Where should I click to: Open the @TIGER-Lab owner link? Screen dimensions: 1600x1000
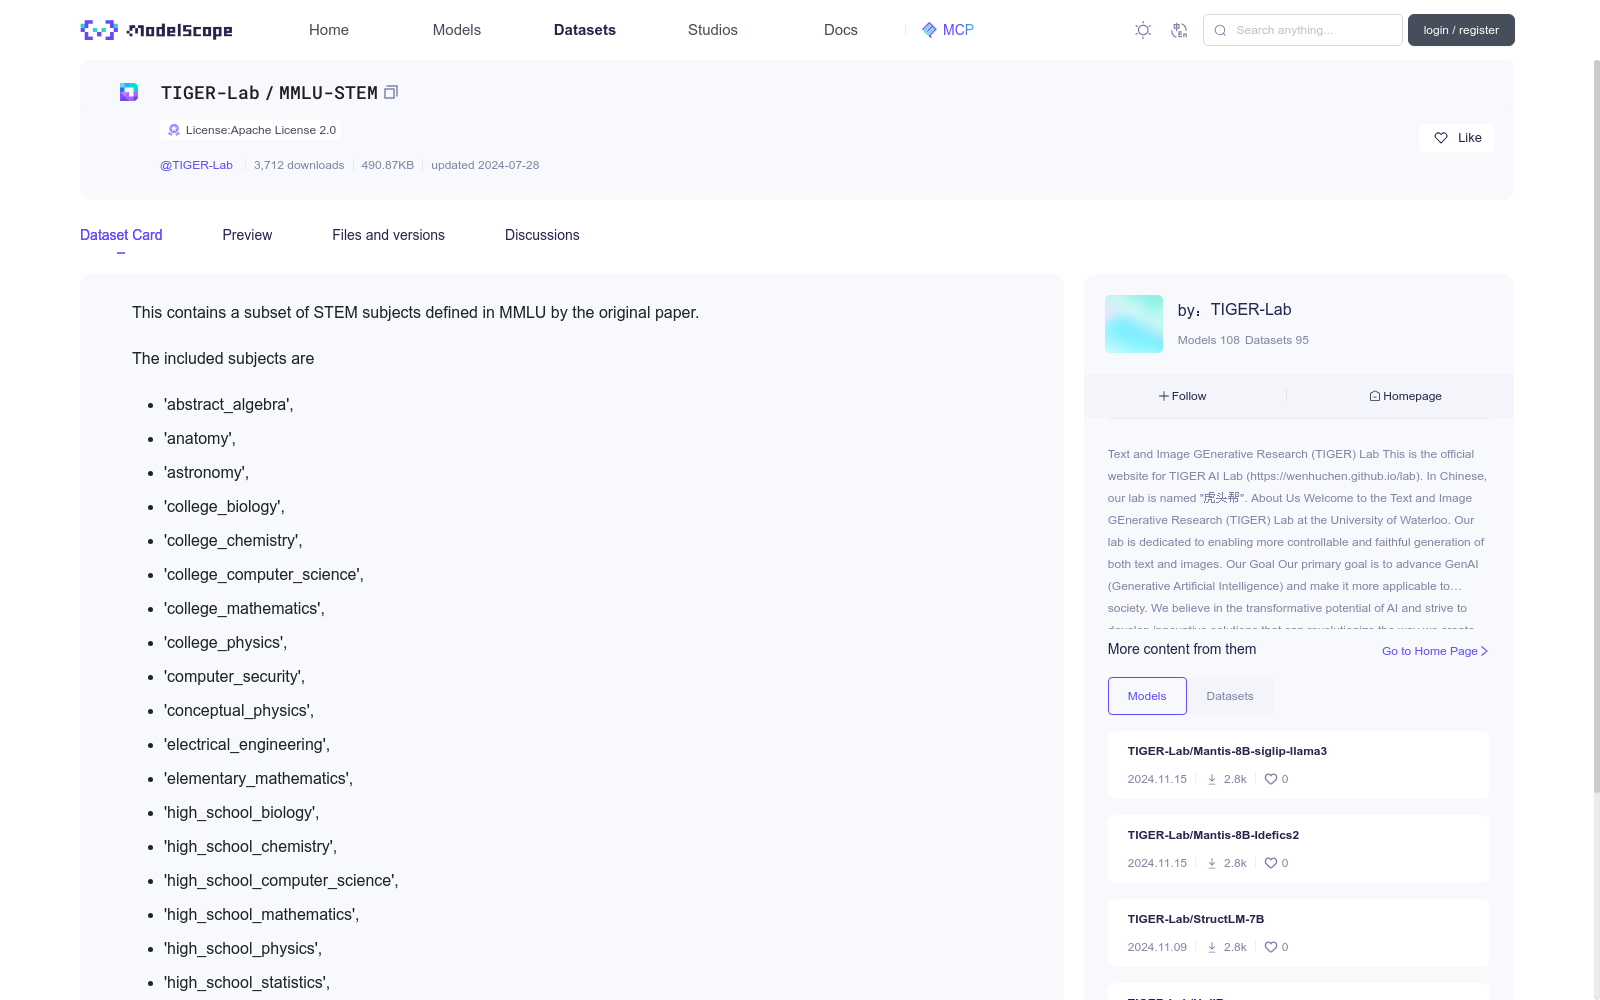pyautogui.click(x=196, y=165)
